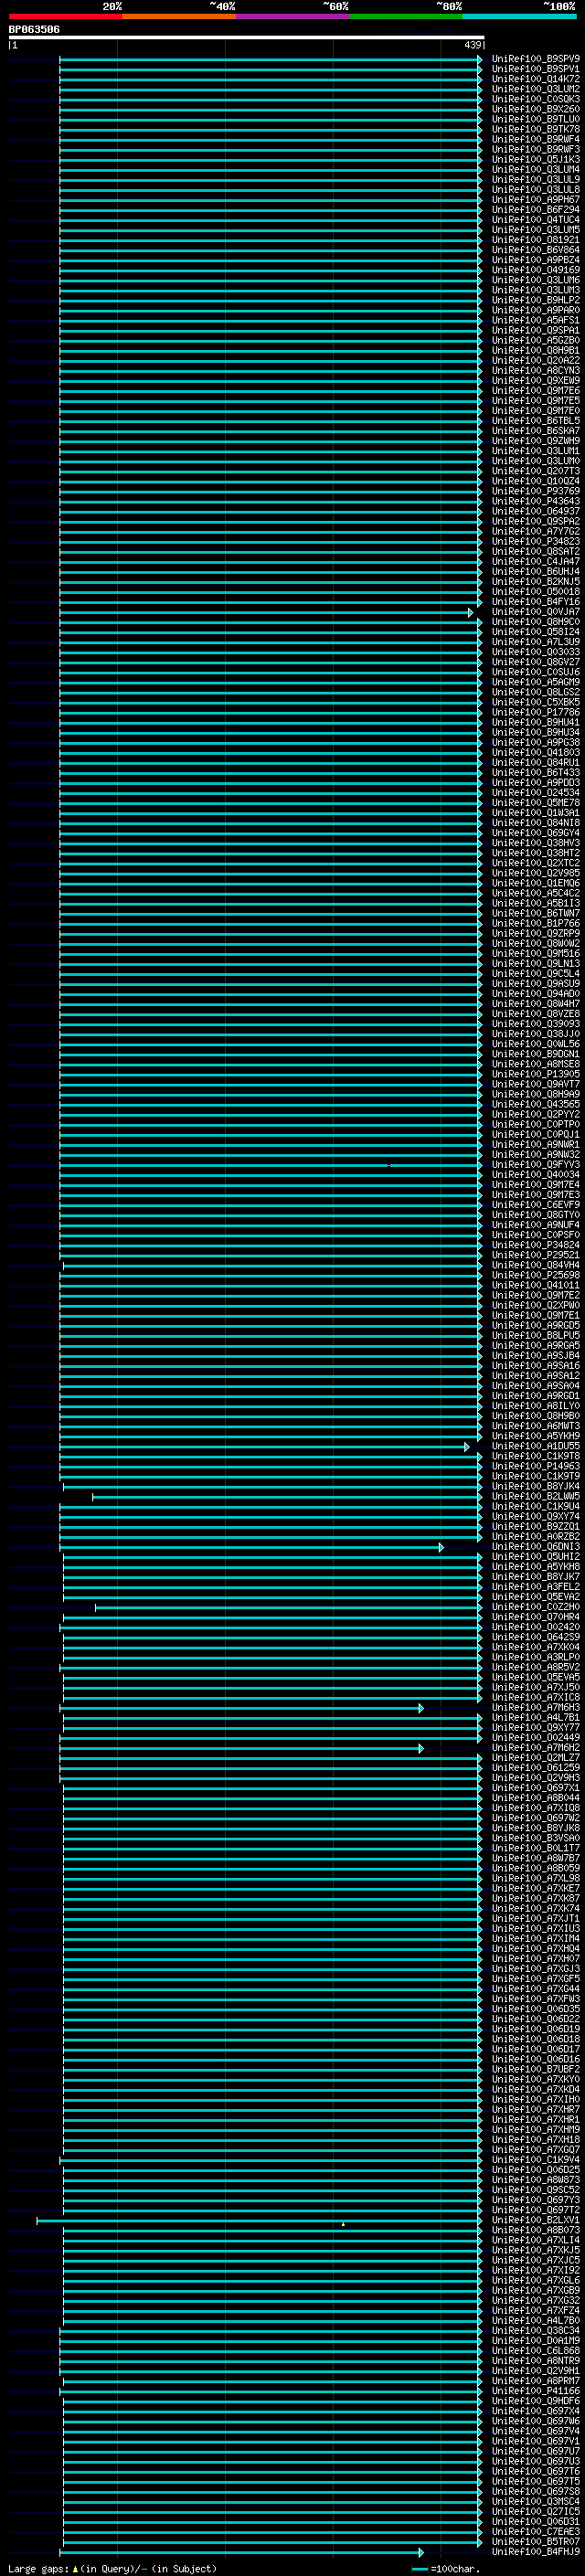
Task: Click the white query sequence bar
Action: click(247, 38)
